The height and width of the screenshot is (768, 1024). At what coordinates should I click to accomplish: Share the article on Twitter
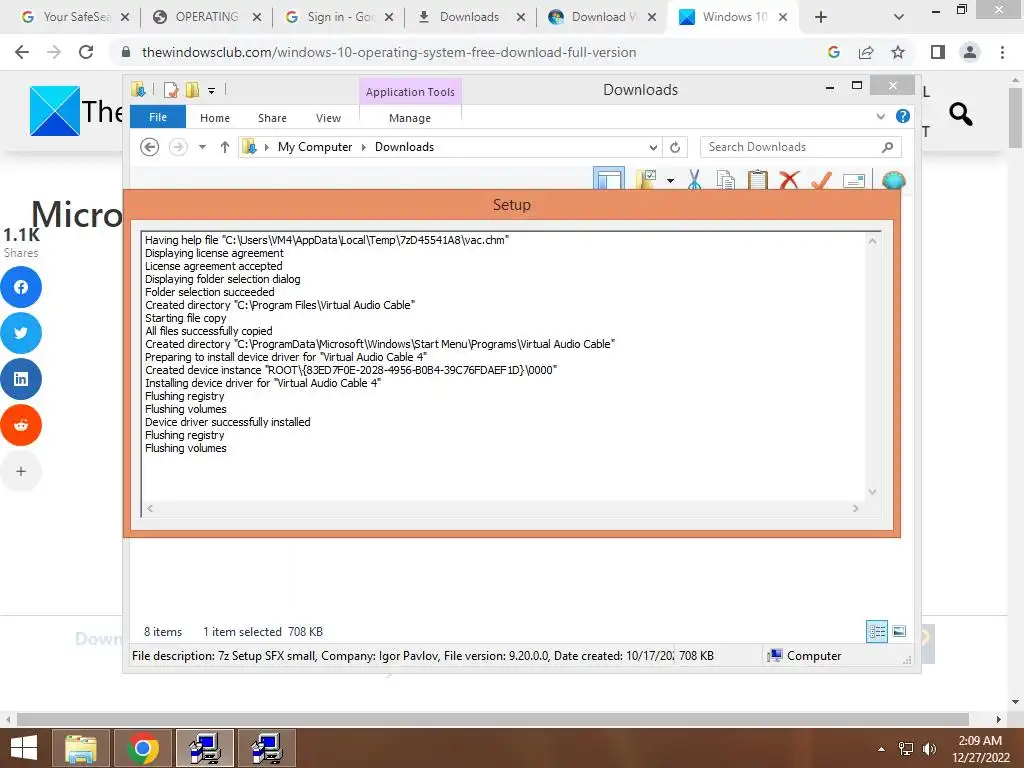click(x=21, y=333)
